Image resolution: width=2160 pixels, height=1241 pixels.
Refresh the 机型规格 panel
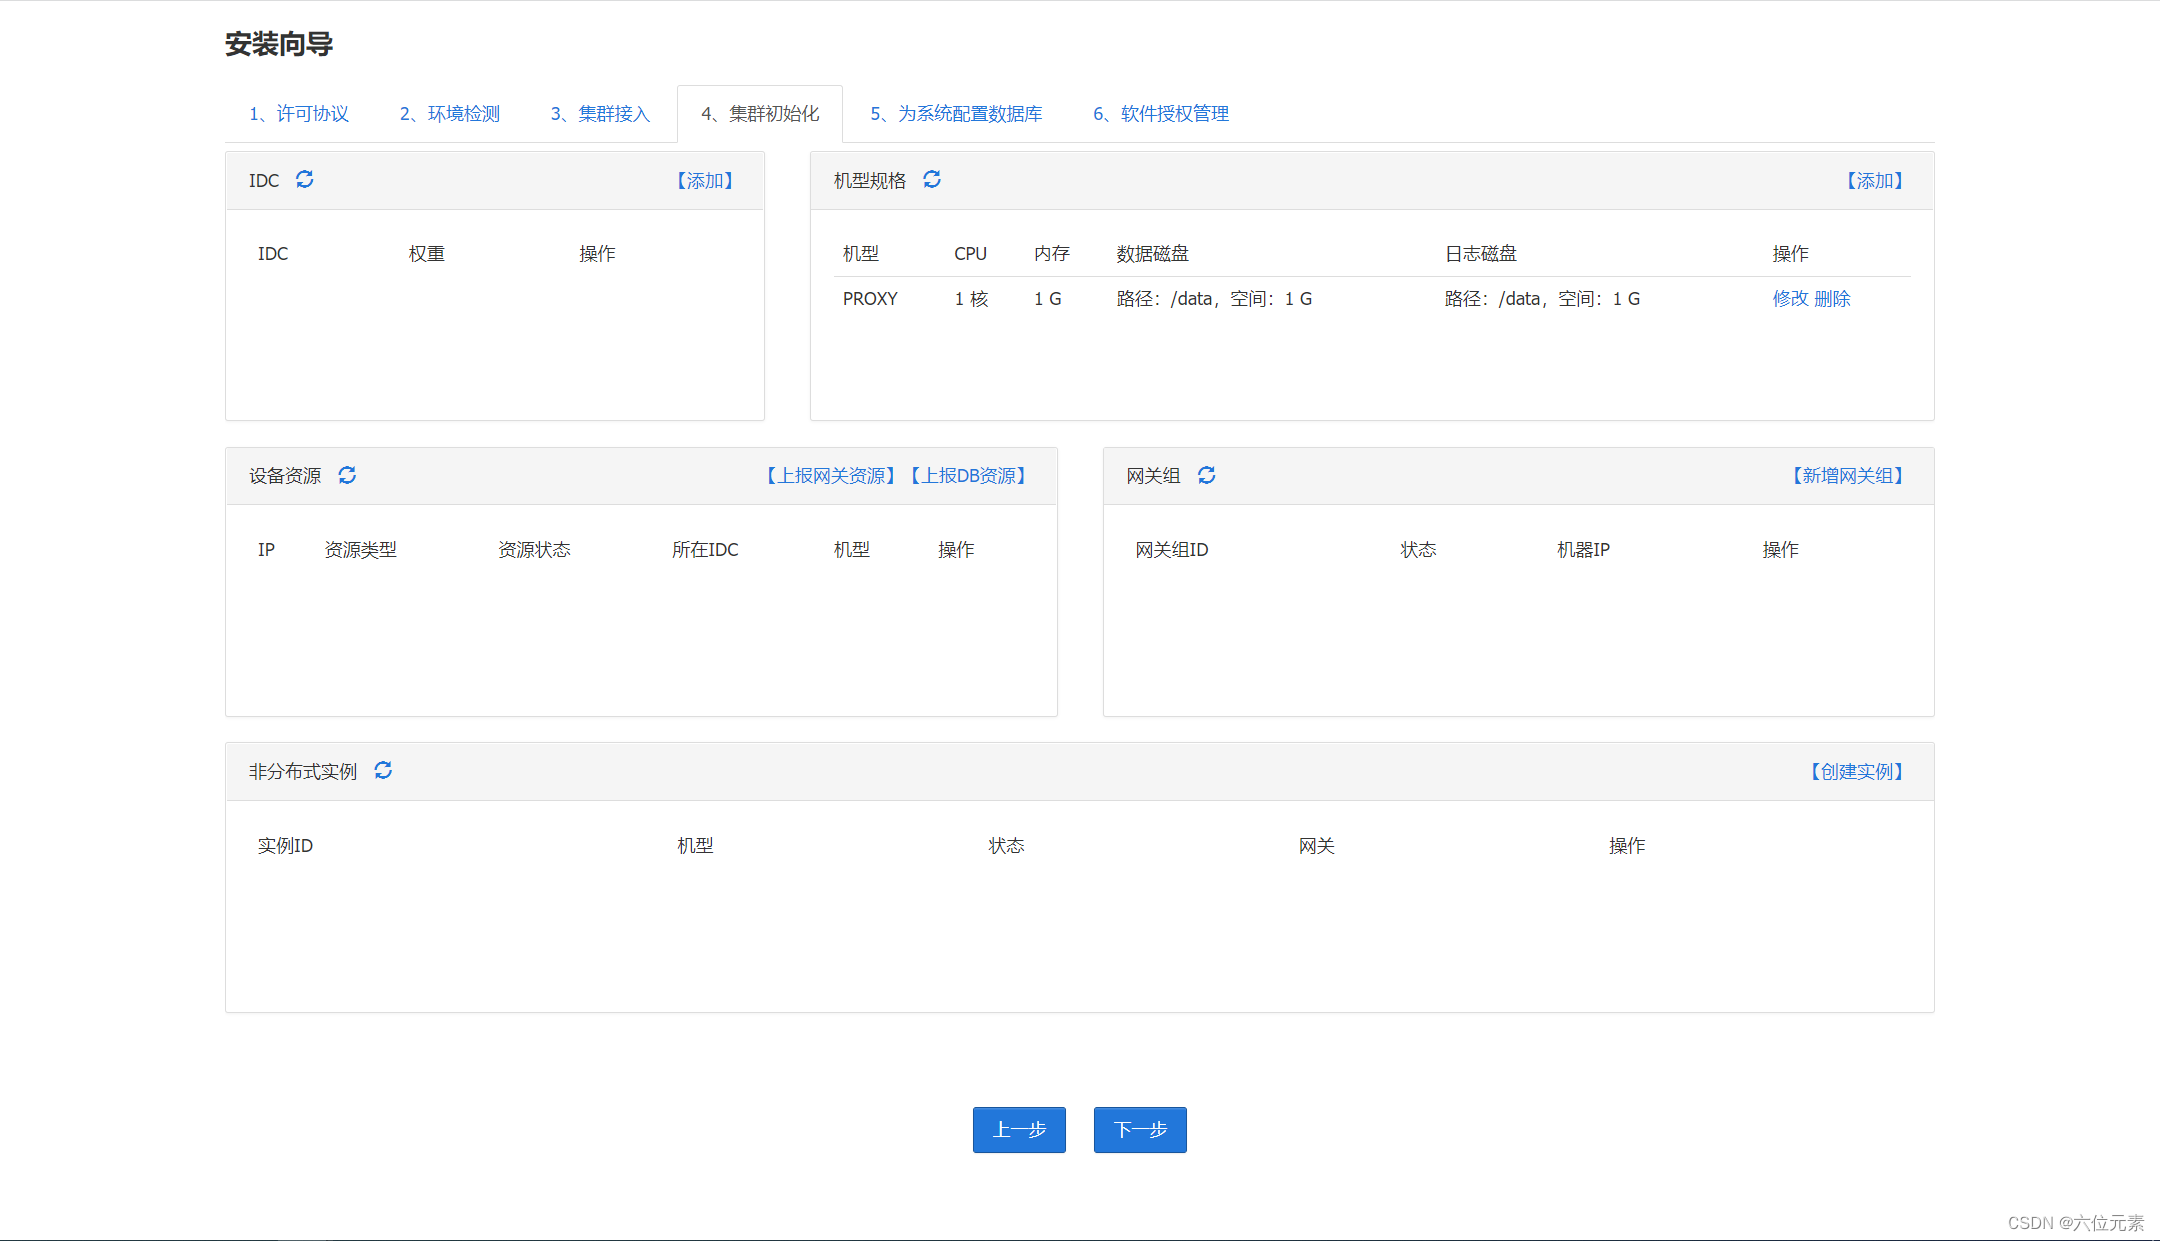pyautogui.click(x=932, y=180)
